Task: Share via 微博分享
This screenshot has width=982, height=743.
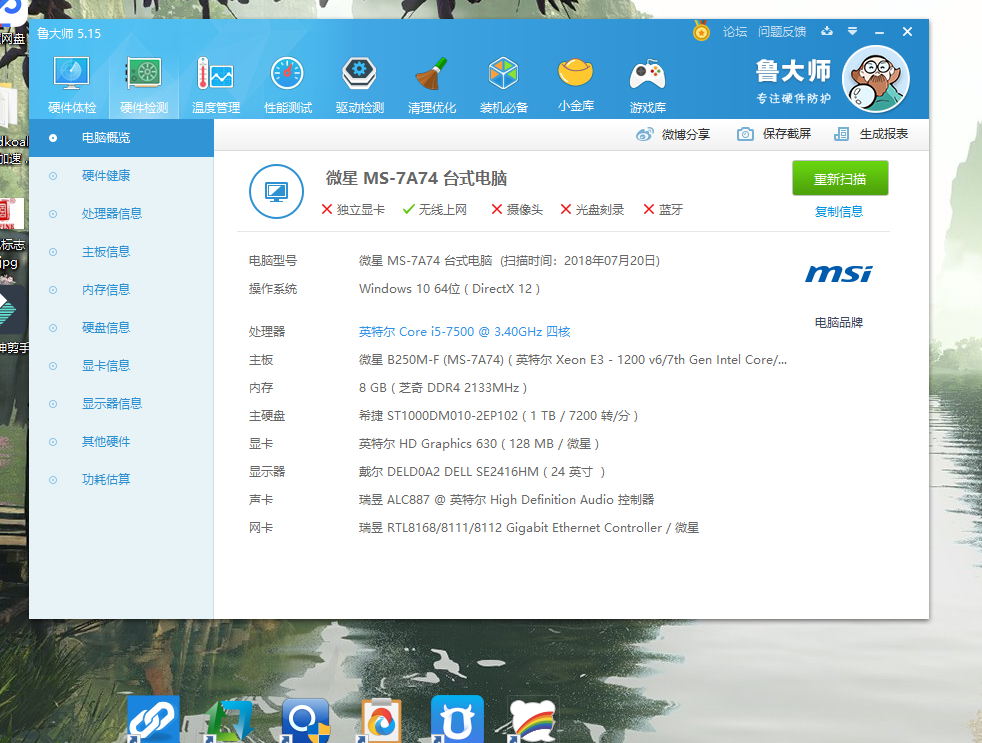Action: click(x=673, y=134)
